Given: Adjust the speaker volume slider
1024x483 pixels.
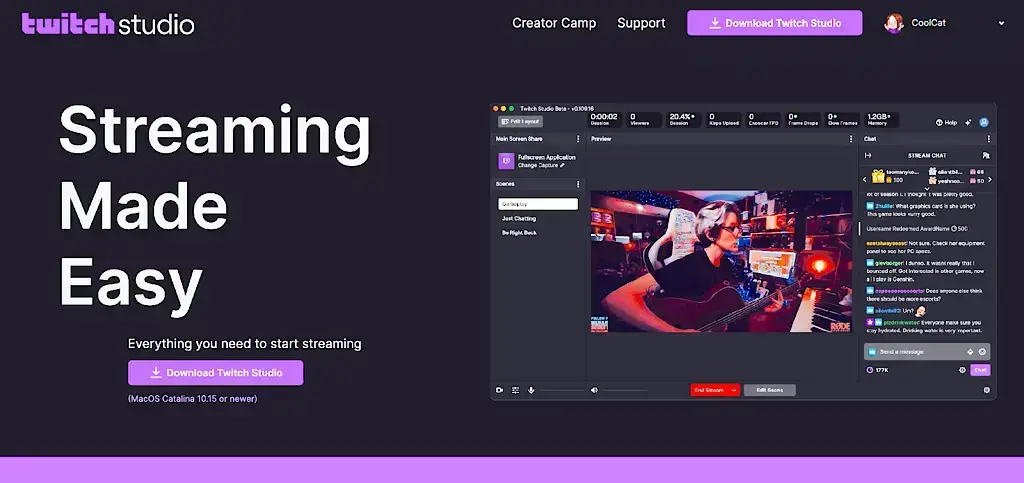Looking at the screenshot, I should [625, 390].
